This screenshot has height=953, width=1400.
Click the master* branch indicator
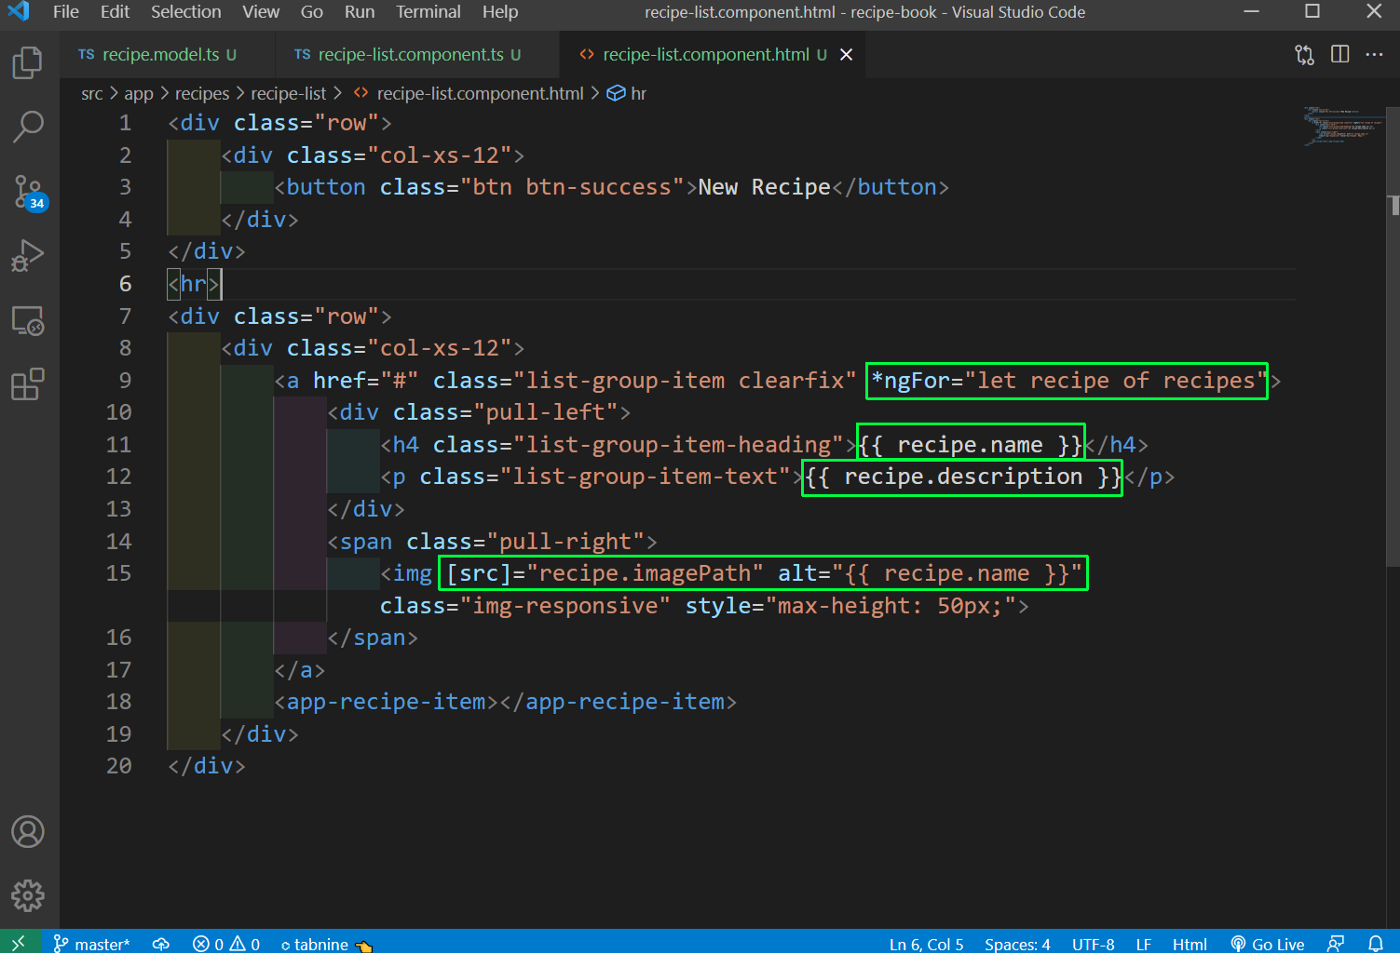click(x=92, y=943)
